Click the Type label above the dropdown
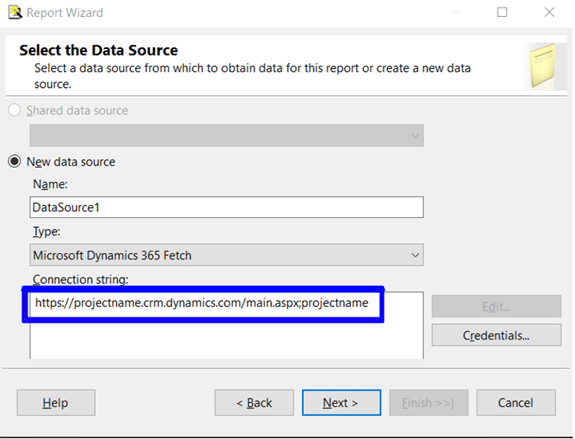The width and height of the screenshot is (575, 439). (47, 231)
